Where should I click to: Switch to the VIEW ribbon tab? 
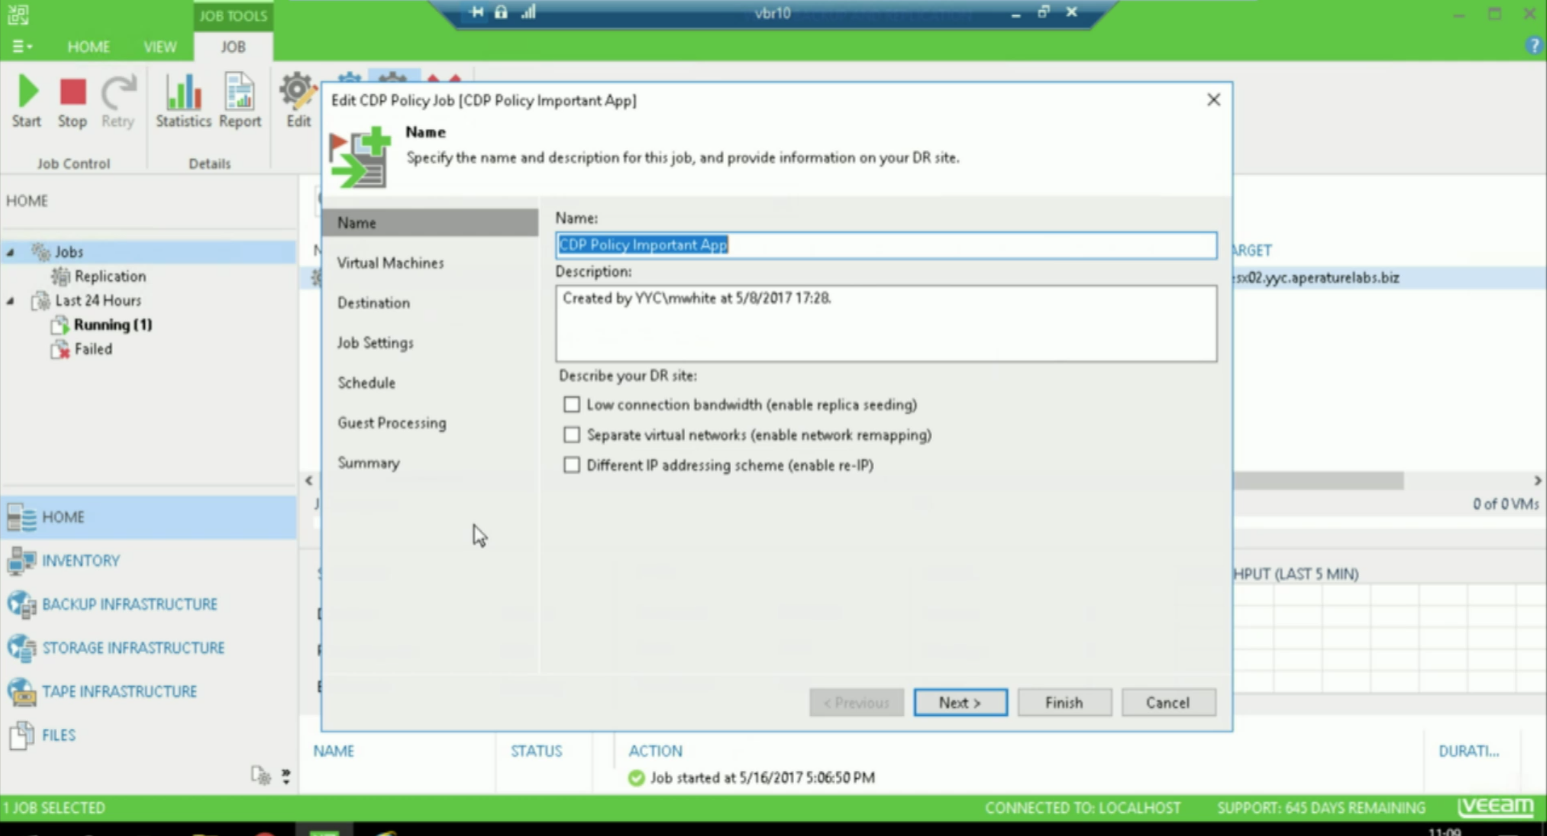[x=160, y=47]
